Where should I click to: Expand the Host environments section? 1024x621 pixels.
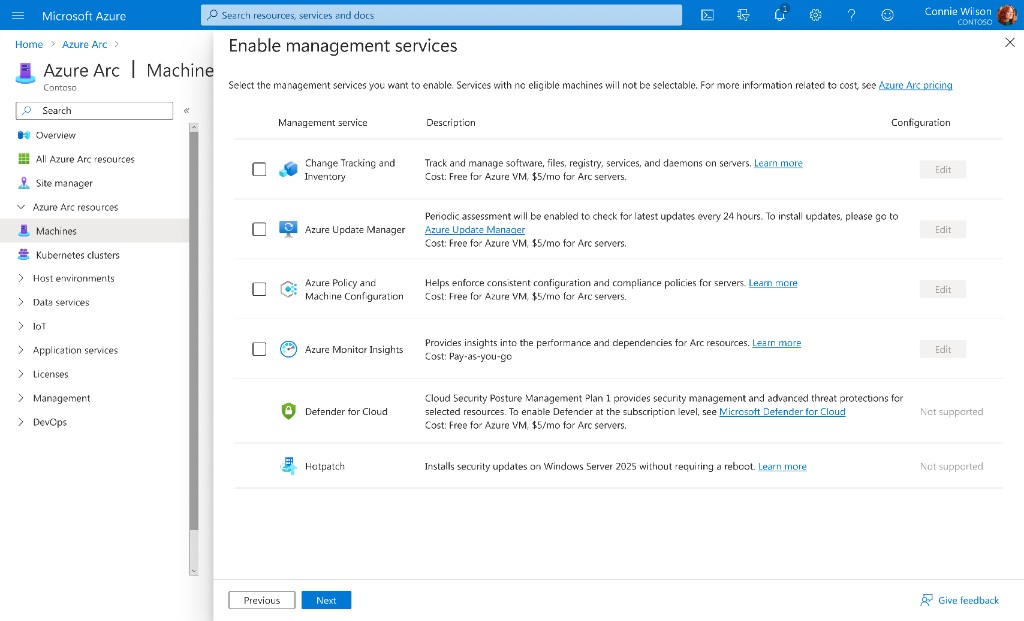73,279
